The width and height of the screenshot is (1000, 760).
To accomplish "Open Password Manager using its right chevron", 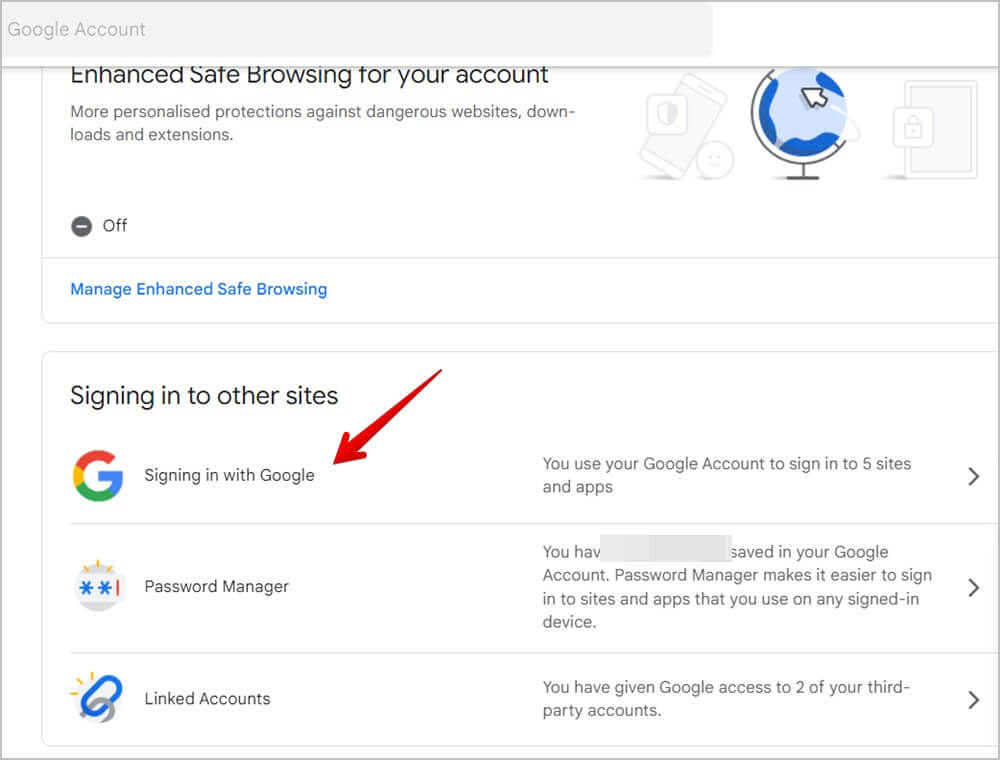I will click(973, 588).
